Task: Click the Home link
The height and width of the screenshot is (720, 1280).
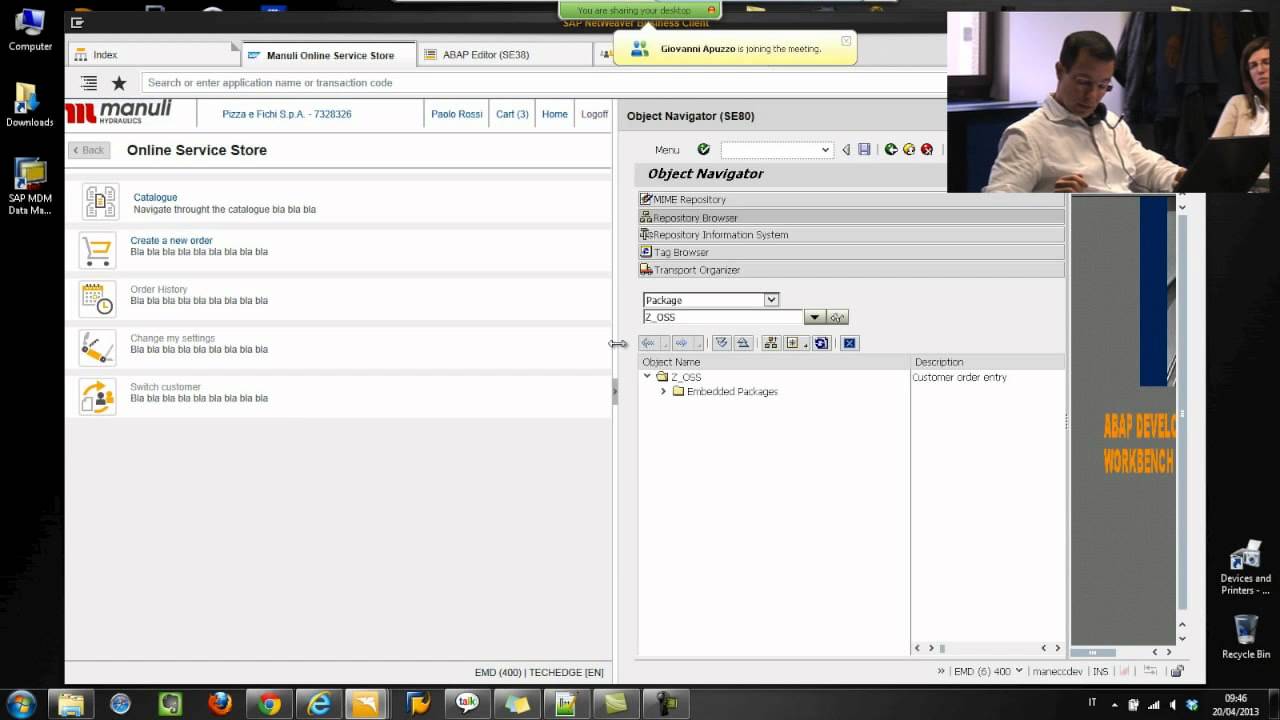Action: click(555, 114)
